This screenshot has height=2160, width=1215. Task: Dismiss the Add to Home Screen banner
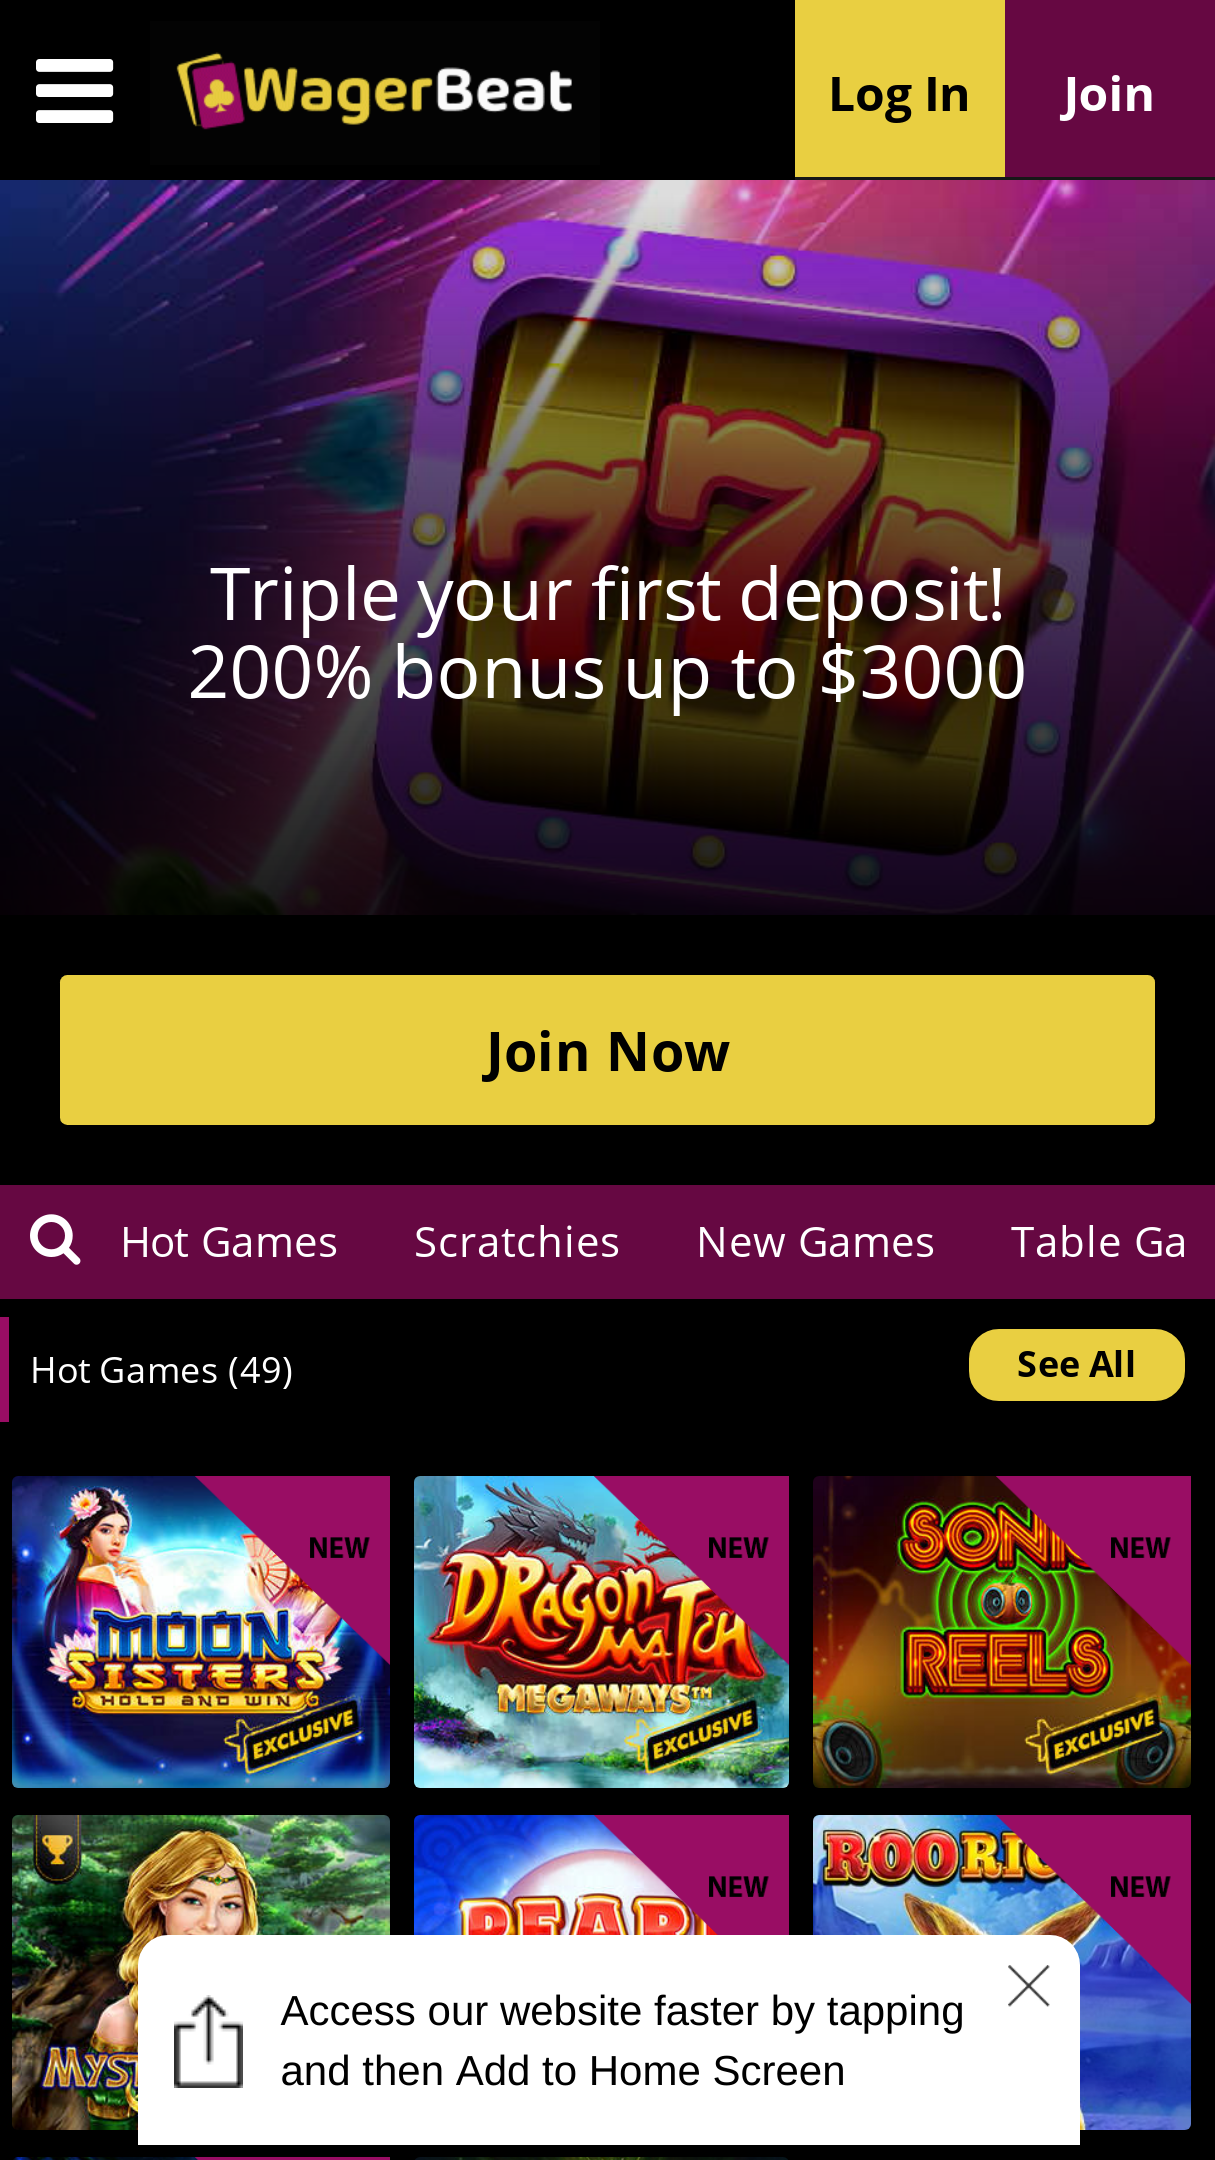(x=1028, y=1986)
